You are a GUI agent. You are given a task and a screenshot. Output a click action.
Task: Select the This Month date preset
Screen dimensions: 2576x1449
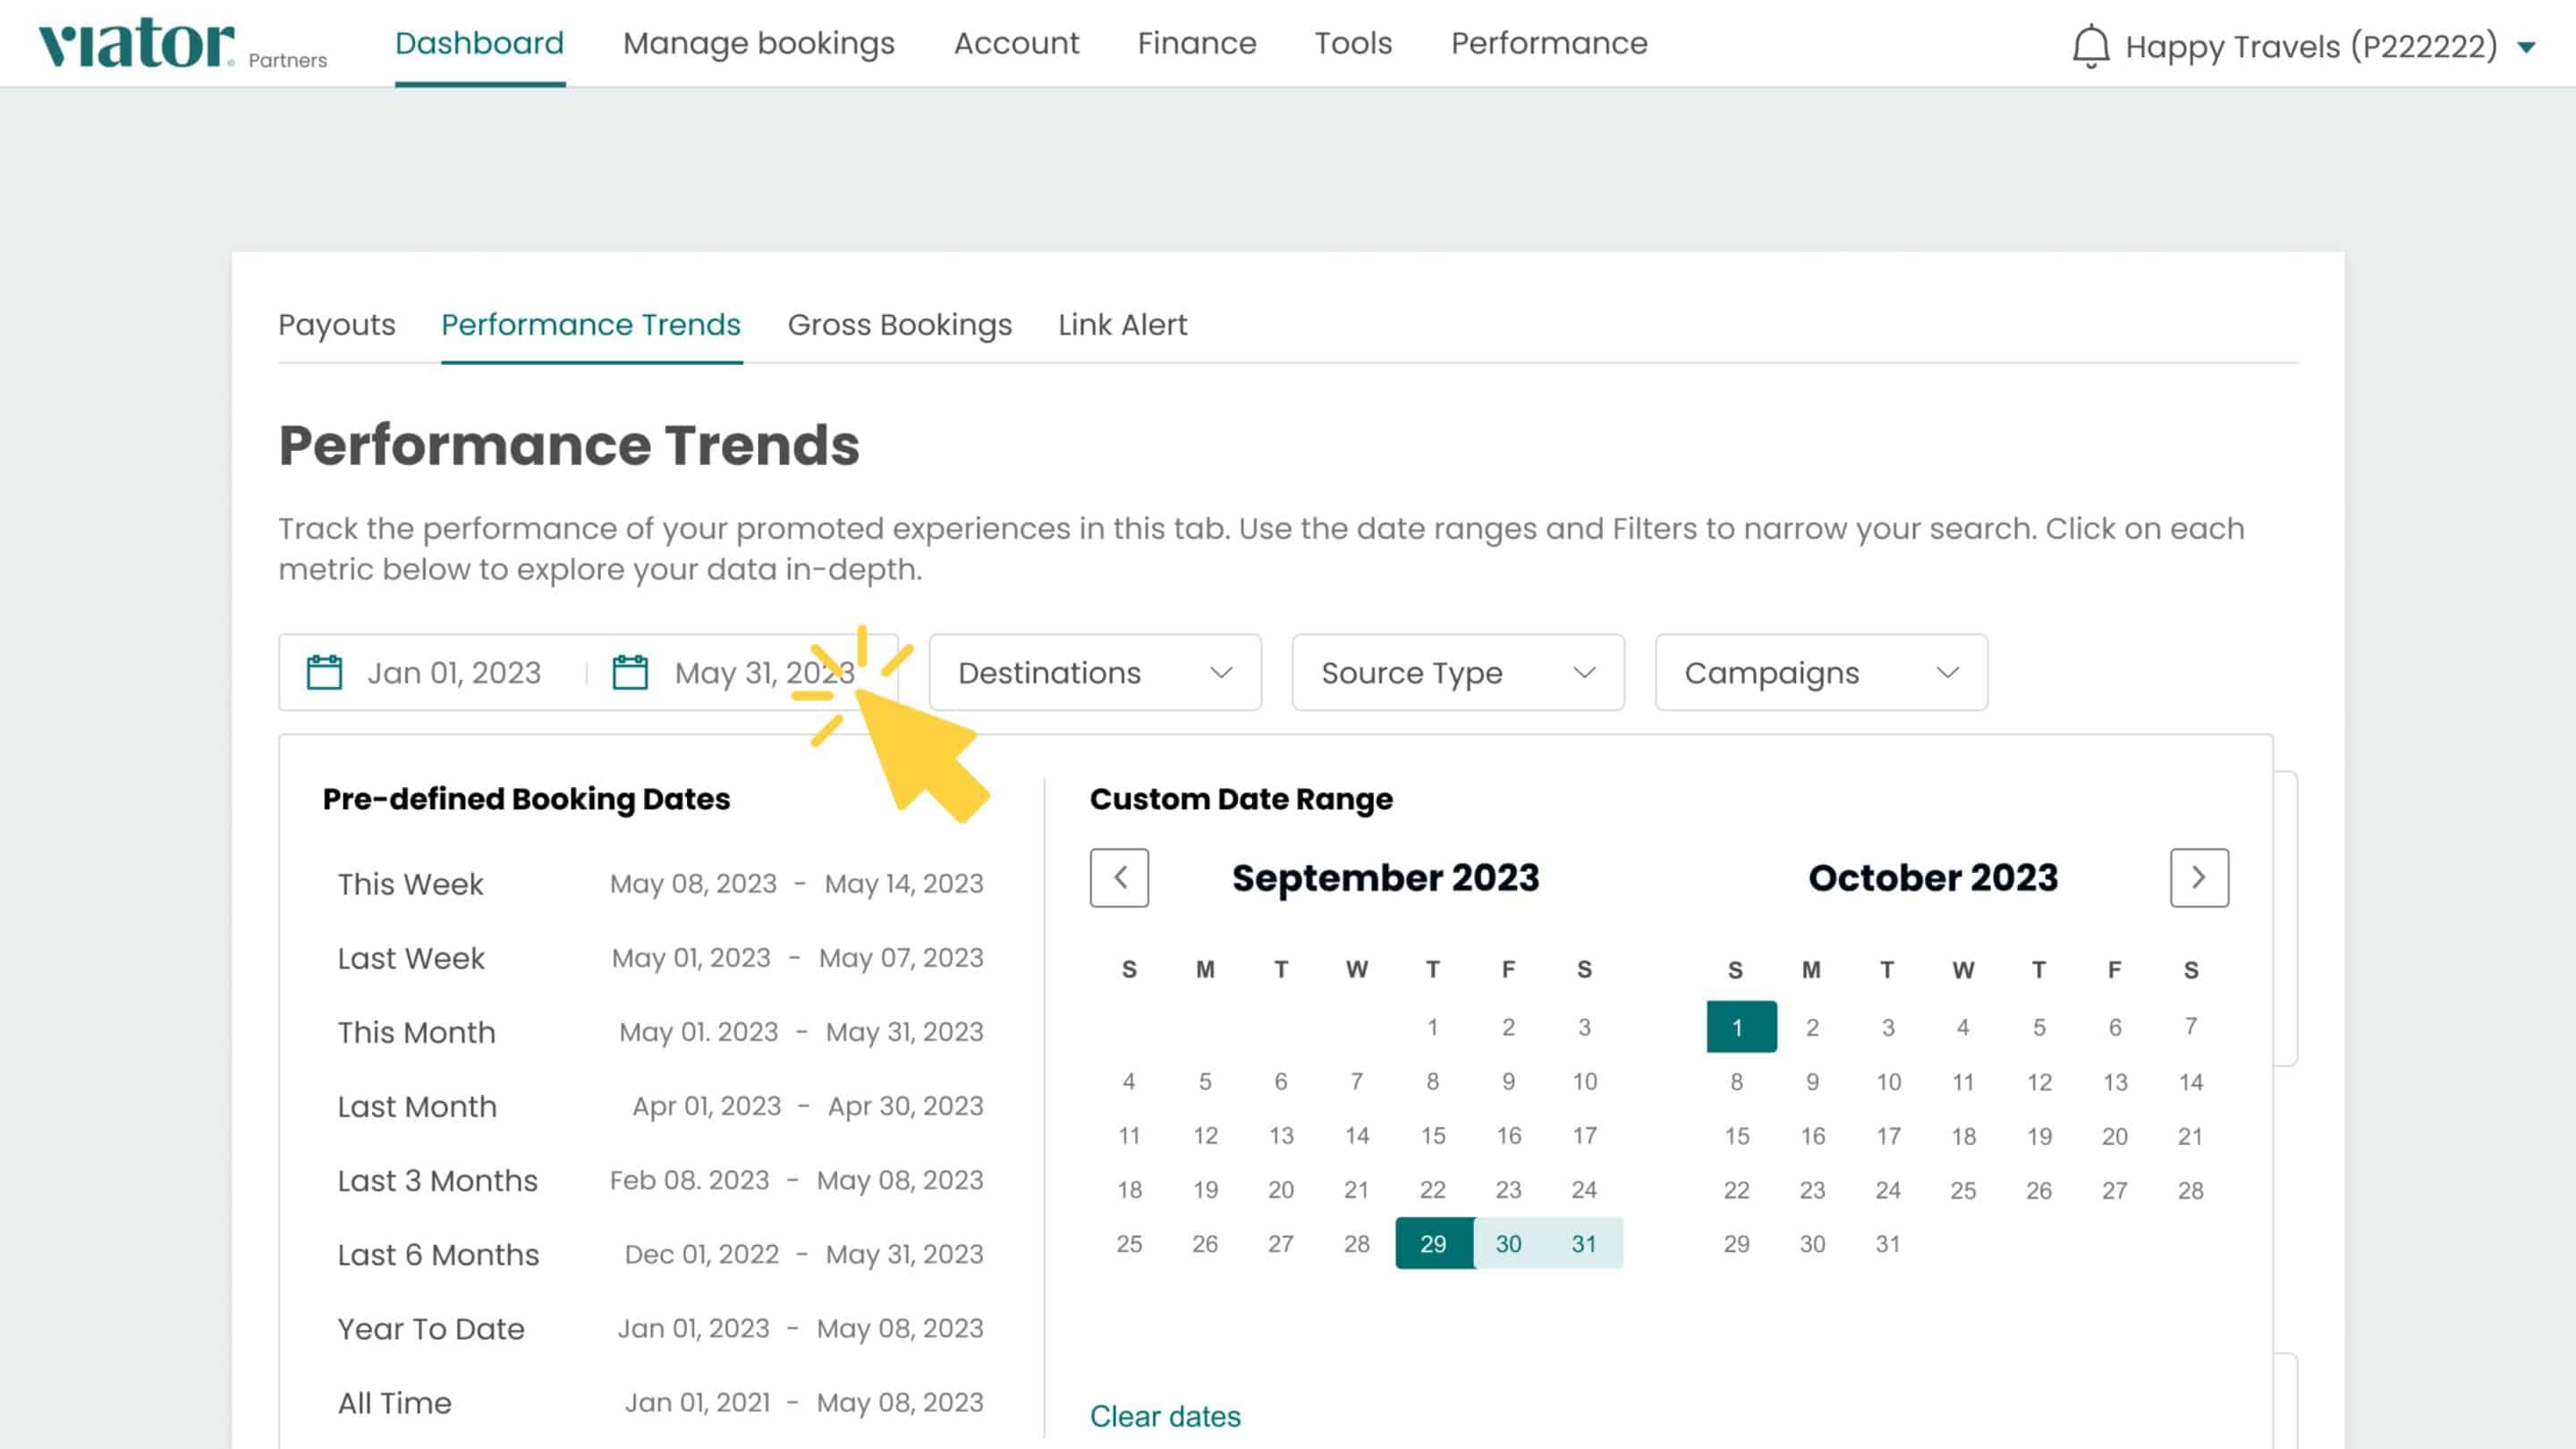(660, 1032)
